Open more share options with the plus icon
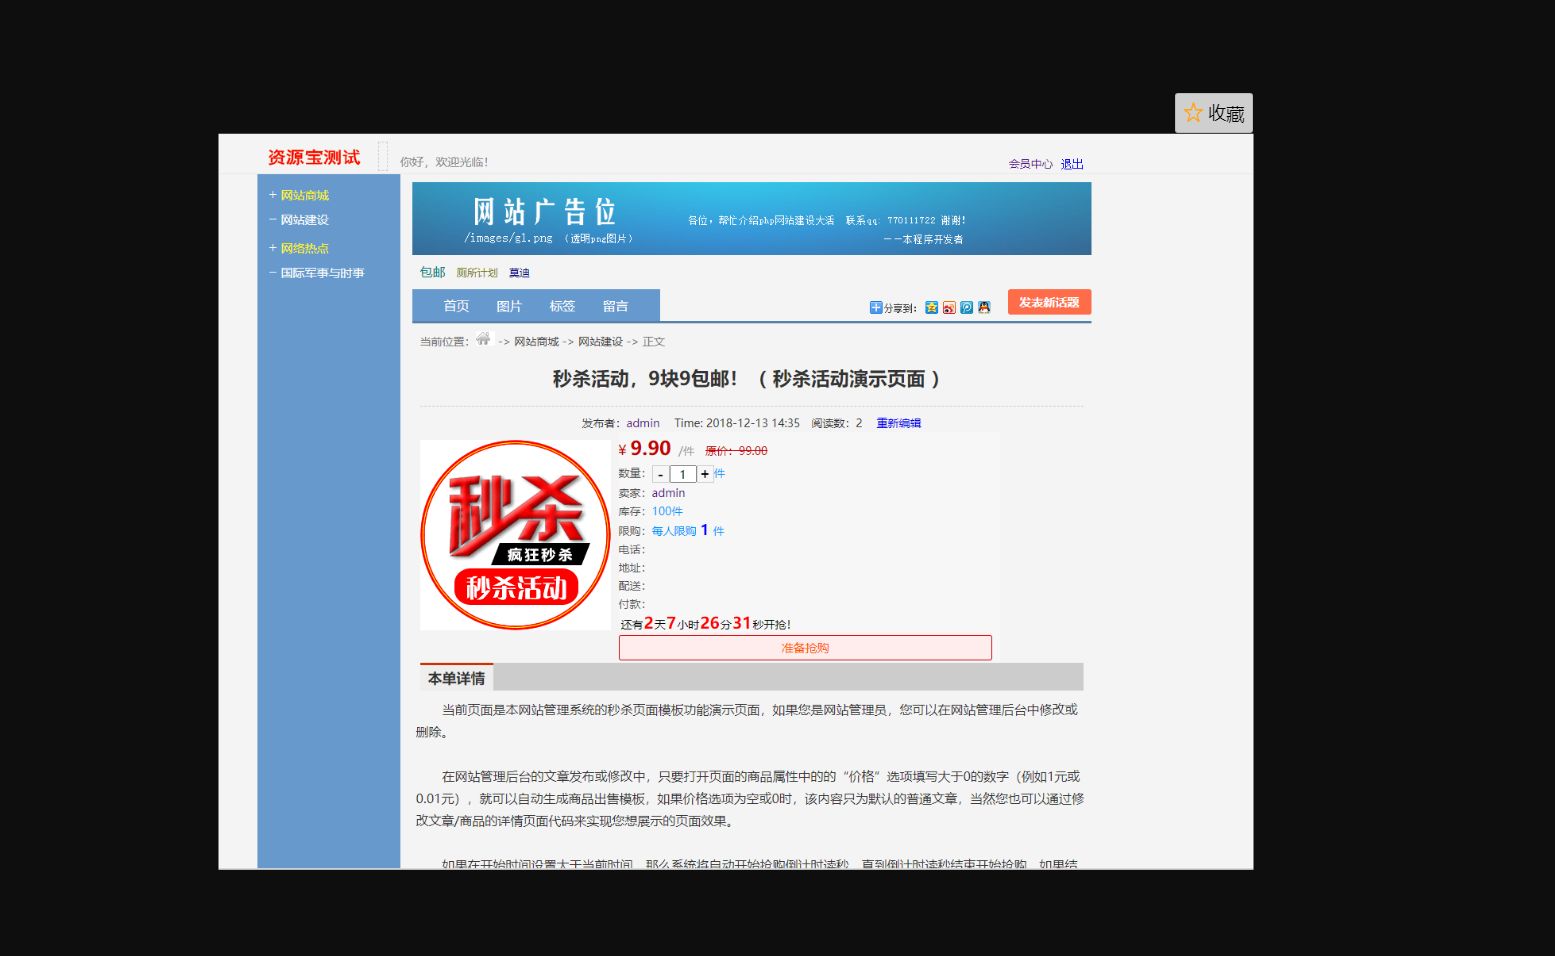This screenshot has height=956, width=1555. (876, 307)
